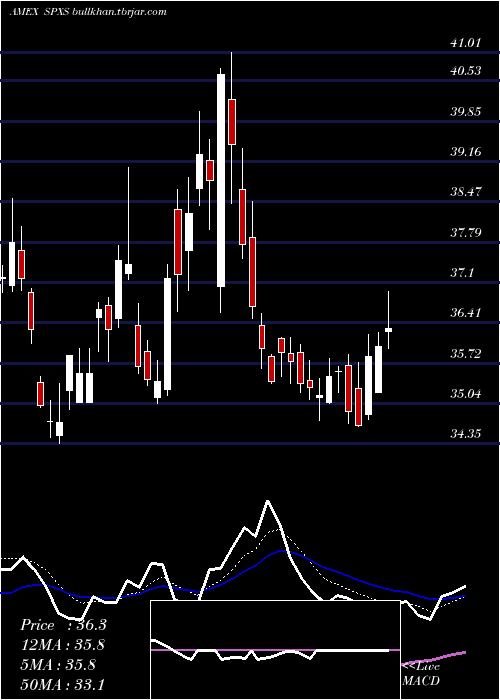Click the tallest white candlestick near 40.53
This screenshot has height=700, width=500.
(221, 180)
